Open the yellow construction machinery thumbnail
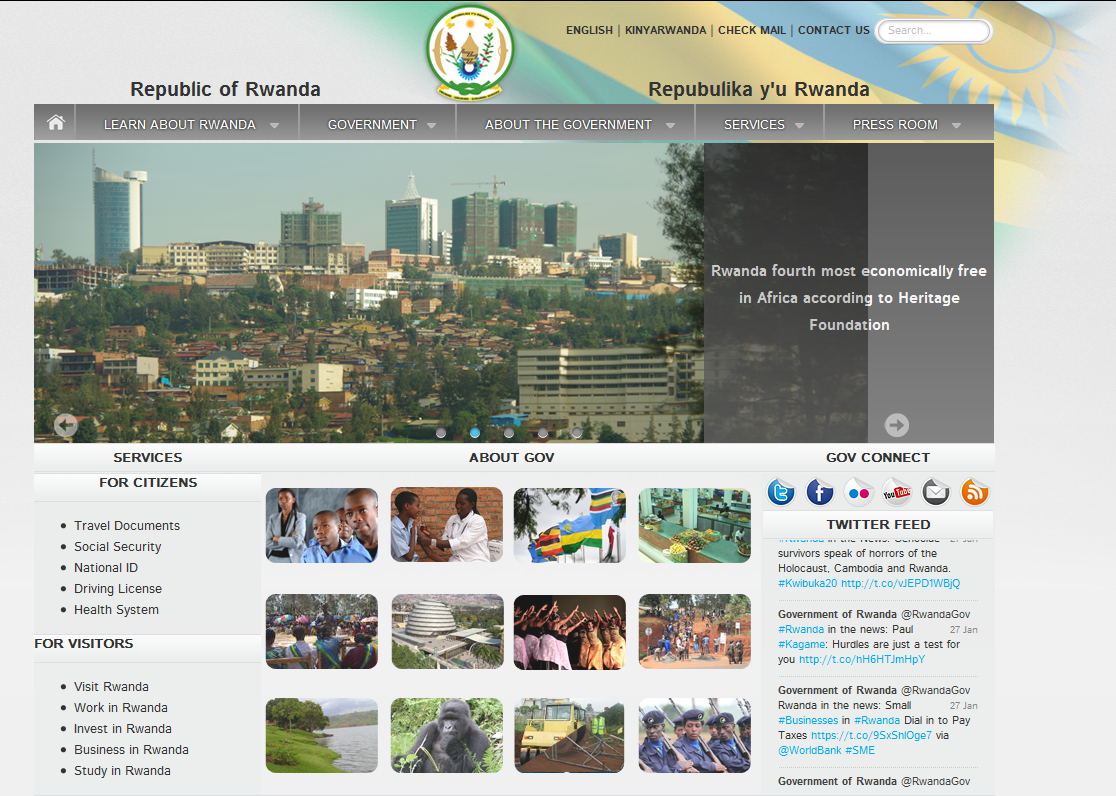 (x=569, y=735)
